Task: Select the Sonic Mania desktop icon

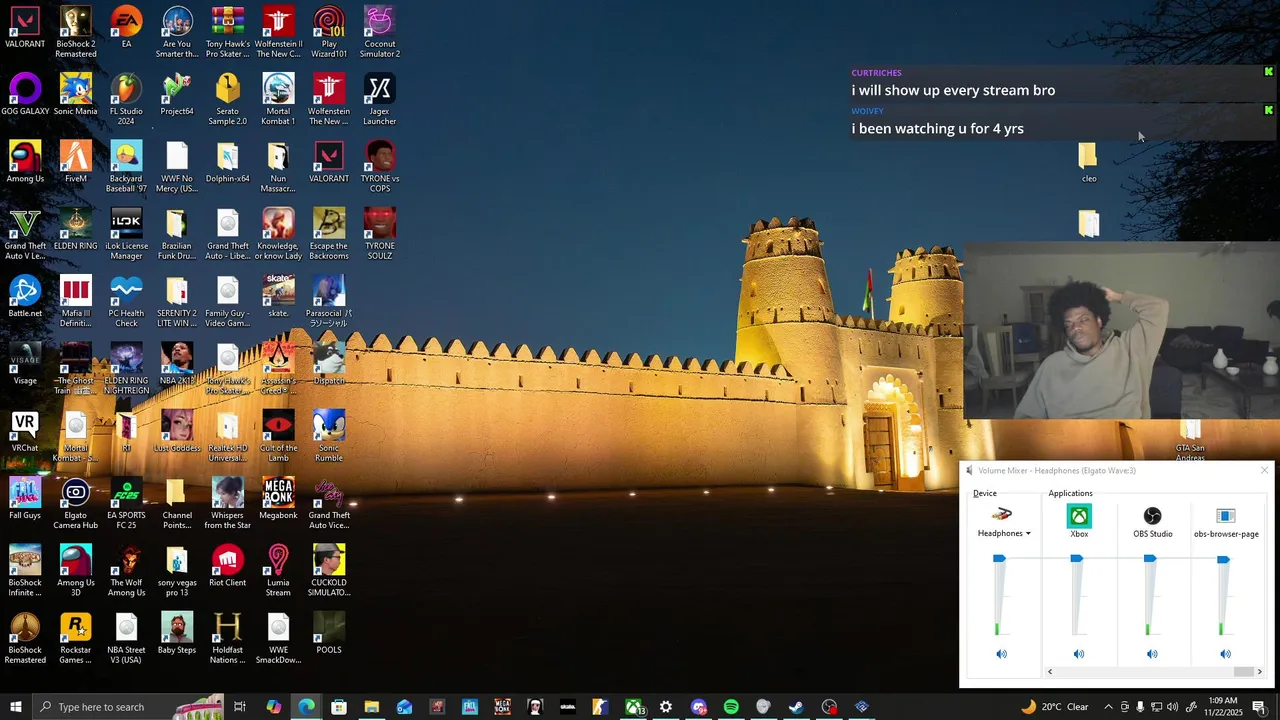Action: pyautogui.click(x=75, y=94)
